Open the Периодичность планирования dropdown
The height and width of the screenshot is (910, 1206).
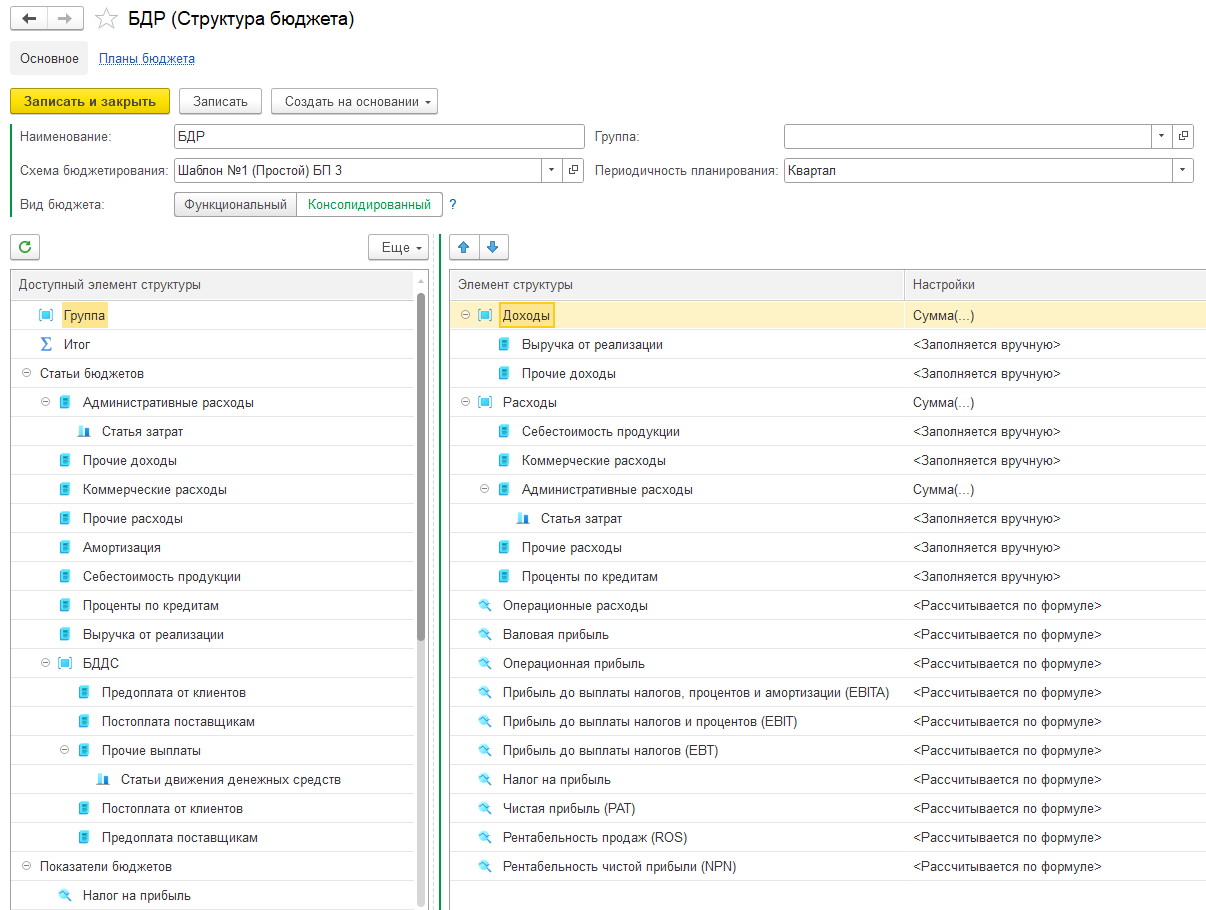[x=1184, y=170]
